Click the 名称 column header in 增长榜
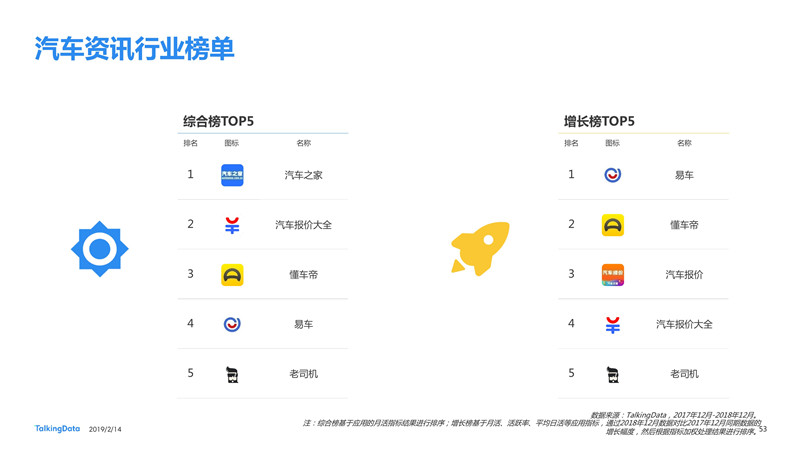The image size is (800, 449). pyautogui.click(x=684, y=143)
